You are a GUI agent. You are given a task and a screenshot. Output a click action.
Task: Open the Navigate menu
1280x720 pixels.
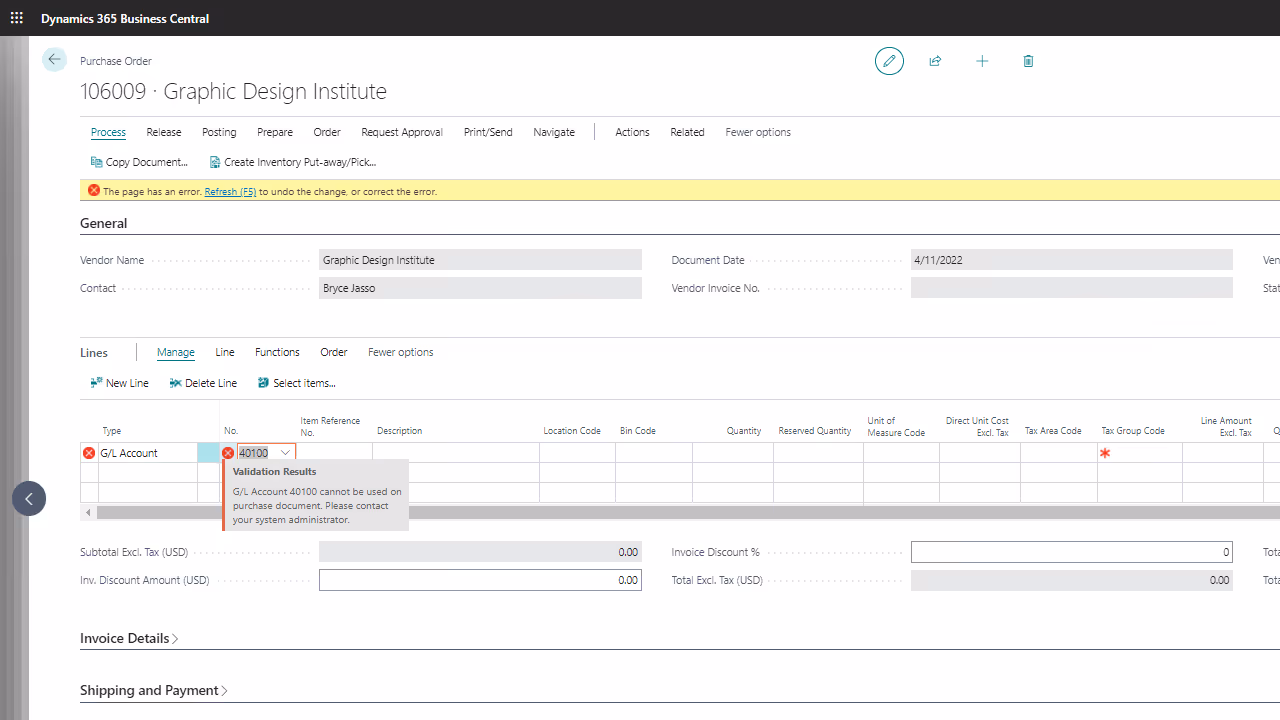(x=554, y=132)
